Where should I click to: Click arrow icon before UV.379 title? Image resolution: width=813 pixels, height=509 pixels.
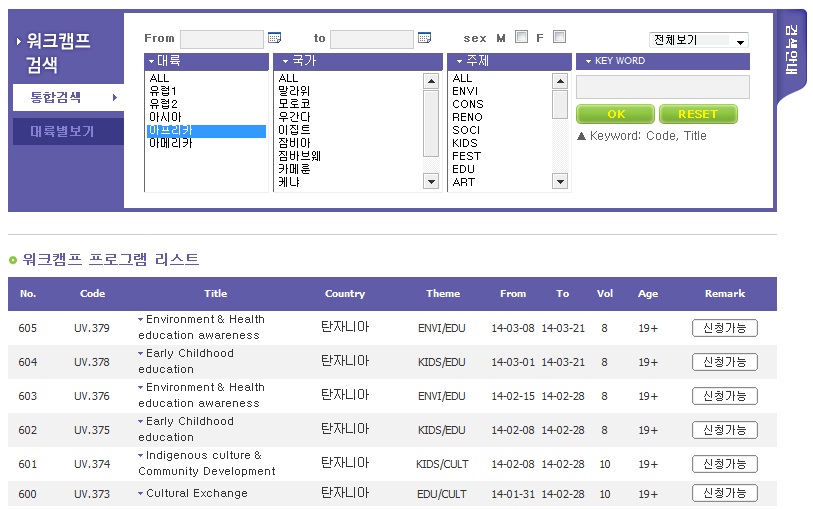coord(141,320)
